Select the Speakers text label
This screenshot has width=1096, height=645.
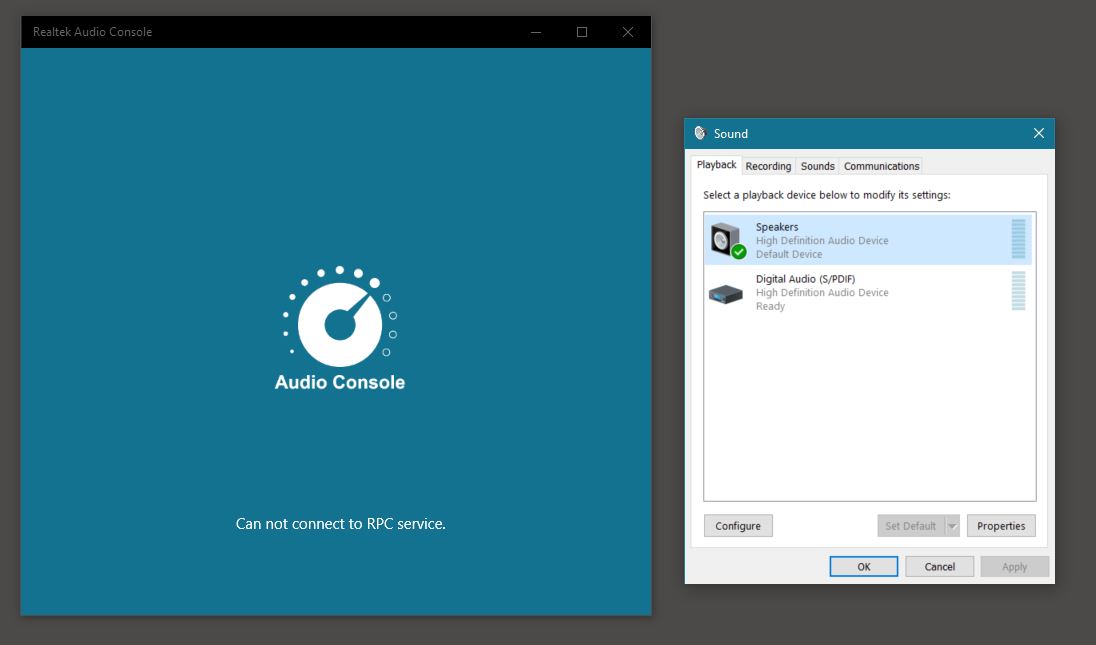click(x=777, y=227)
